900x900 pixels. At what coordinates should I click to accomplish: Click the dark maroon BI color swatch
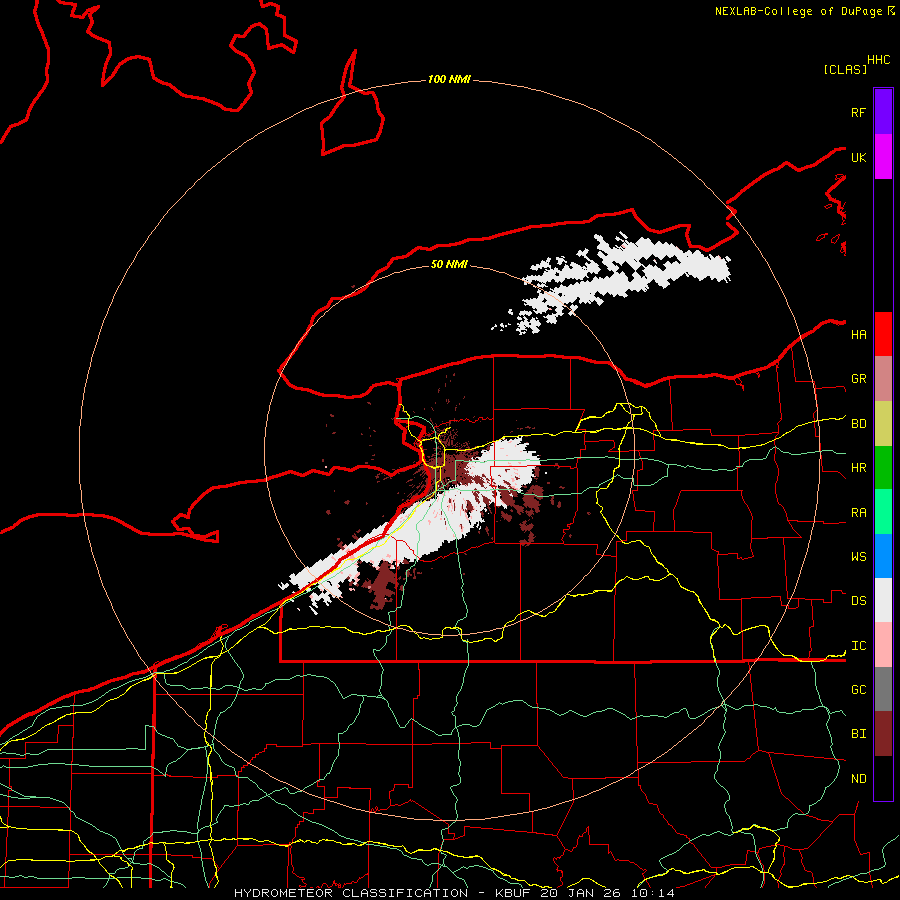pos(883,734)
